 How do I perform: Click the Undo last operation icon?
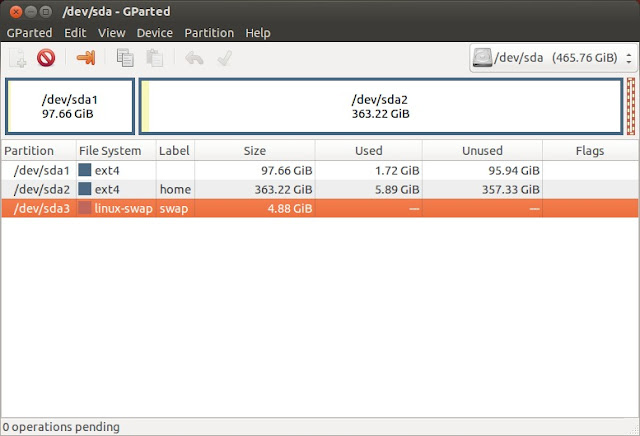(x=194, y=58)
